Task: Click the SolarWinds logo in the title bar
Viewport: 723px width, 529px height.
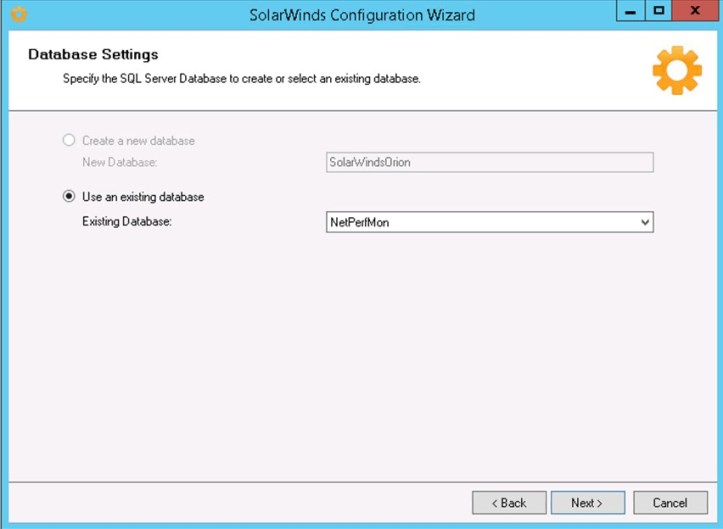Action: tap(18, 15)
